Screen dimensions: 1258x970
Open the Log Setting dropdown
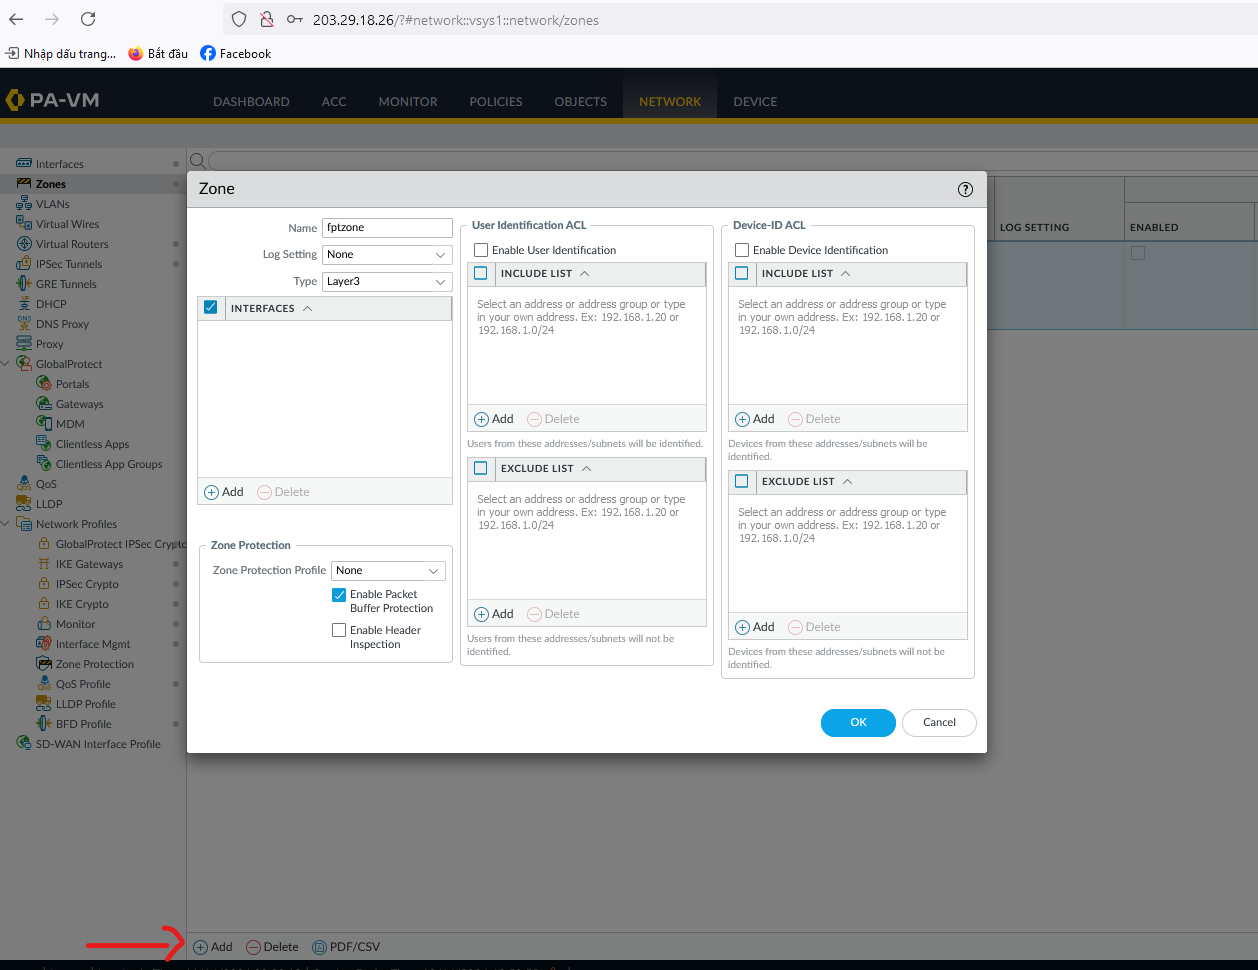pyautogui.click(x=387, y=255)
